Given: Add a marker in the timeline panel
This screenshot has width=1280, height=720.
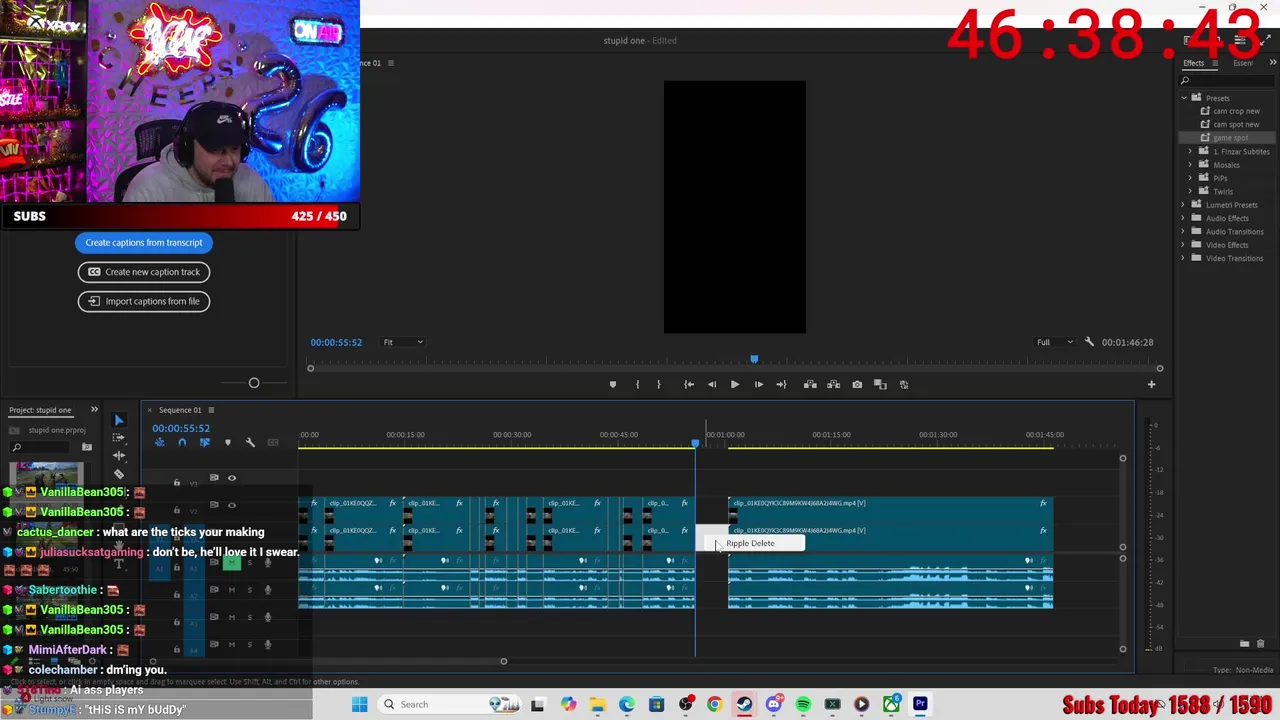Looking at the screenshot, I should [x=227, y=442].
